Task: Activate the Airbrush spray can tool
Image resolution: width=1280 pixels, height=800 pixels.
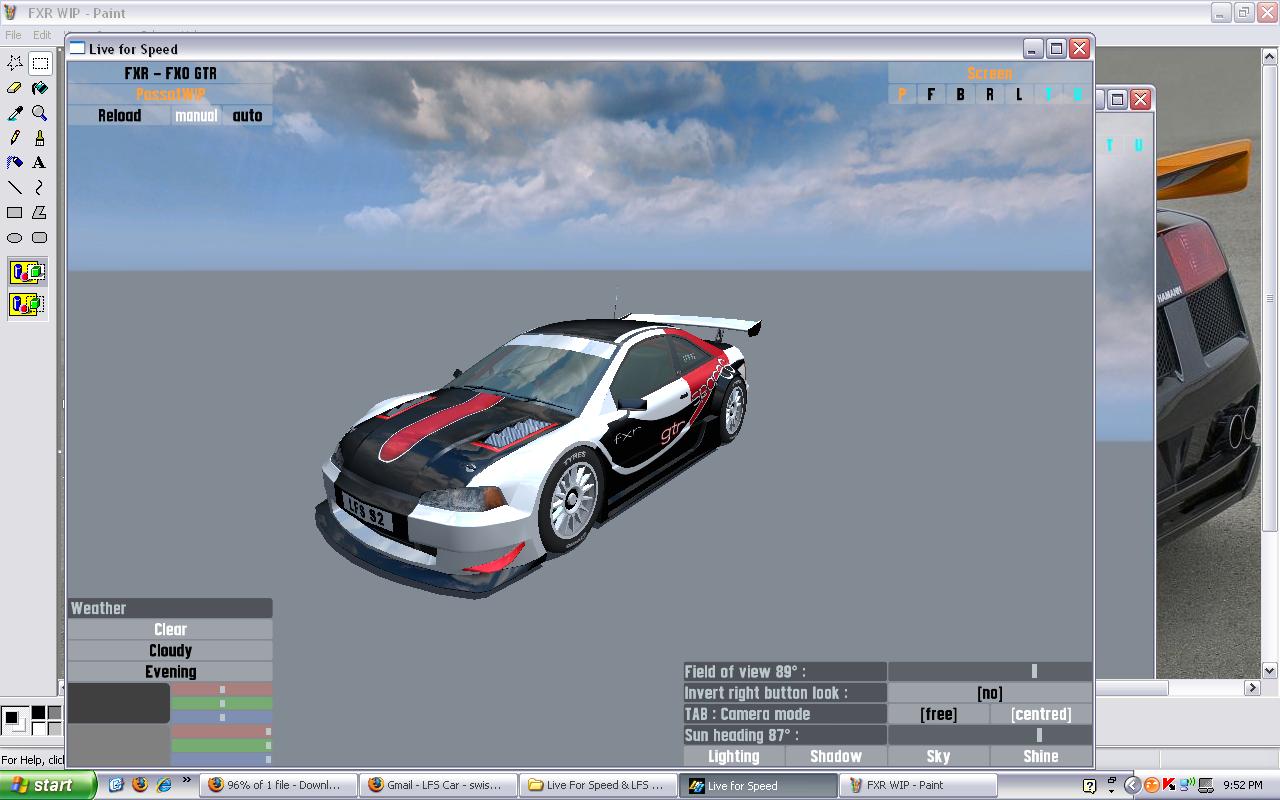Action: pos(15,163)
